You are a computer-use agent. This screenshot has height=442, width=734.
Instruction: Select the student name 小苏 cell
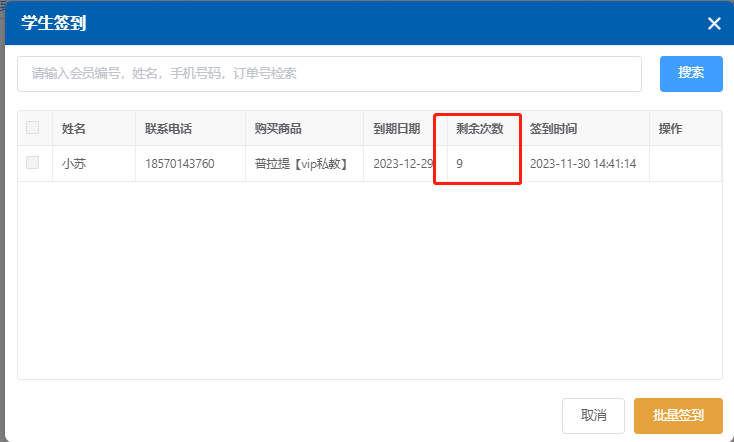(74, 164)
